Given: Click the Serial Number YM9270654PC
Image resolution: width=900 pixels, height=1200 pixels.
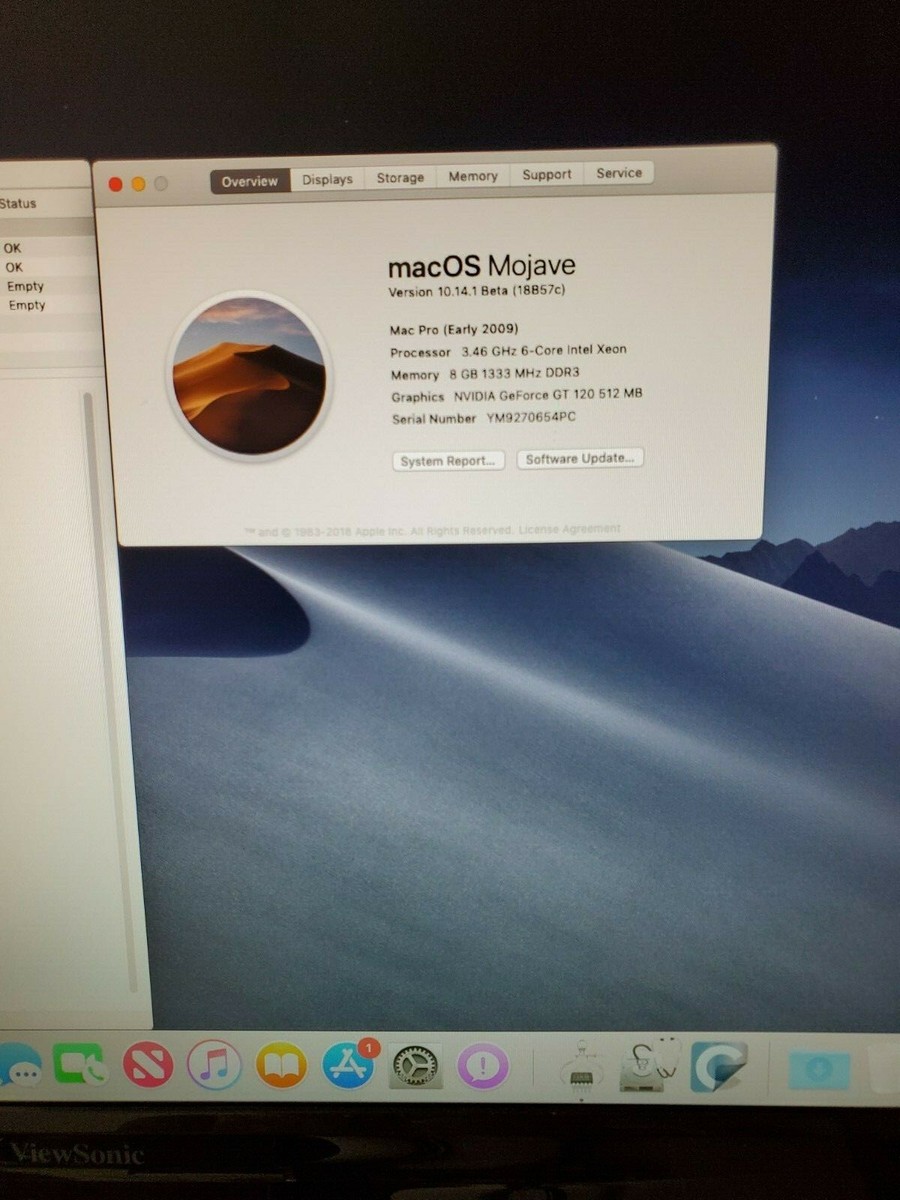Looking at the screenshot, I should tap(483, 418).
